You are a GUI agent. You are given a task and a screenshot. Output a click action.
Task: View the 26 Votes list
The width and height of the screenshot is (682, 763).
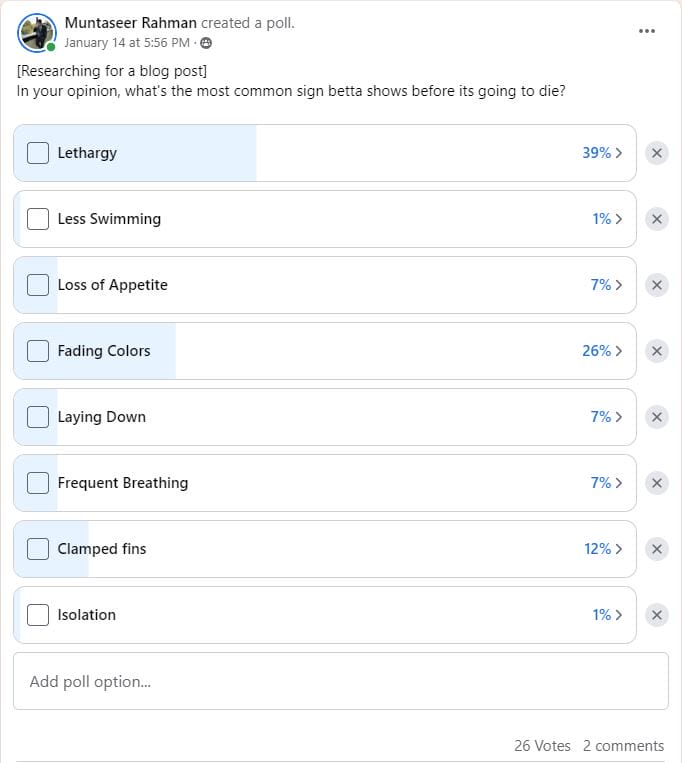[542, 746]
